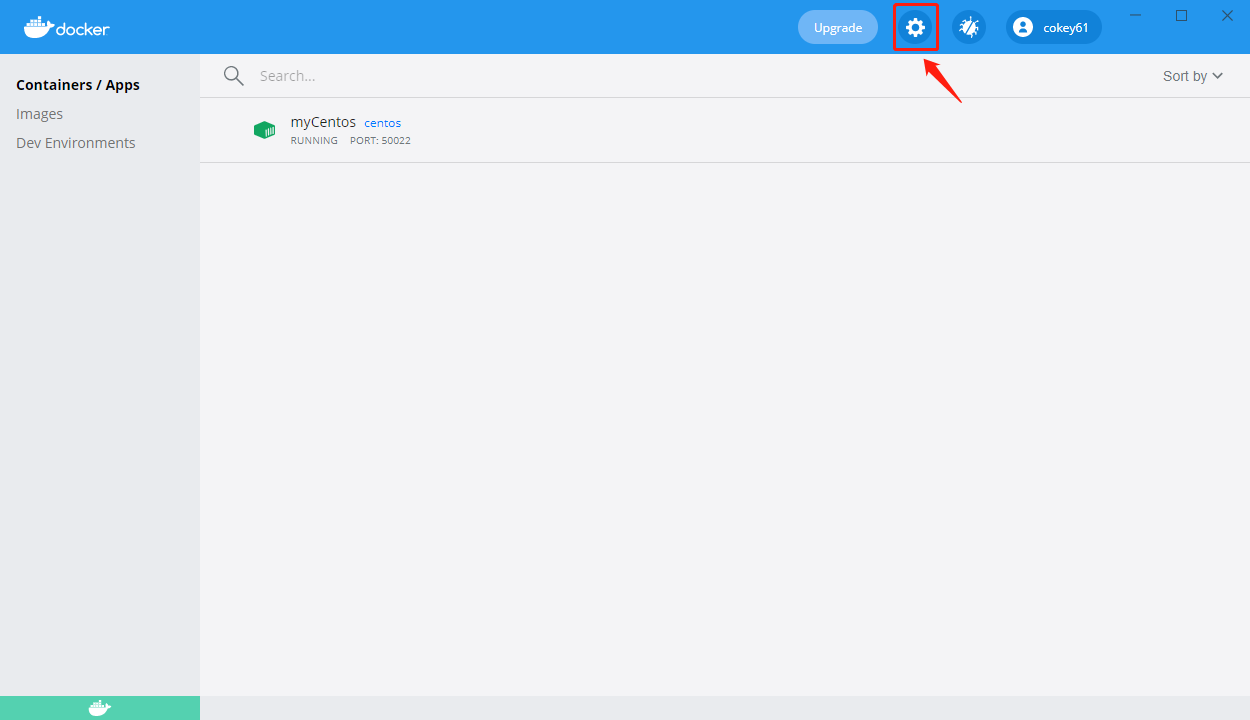Image resolution: width=1250 pixels, height=720 pixels.
Task: Open the Dev Environments section
Action: 75,142
